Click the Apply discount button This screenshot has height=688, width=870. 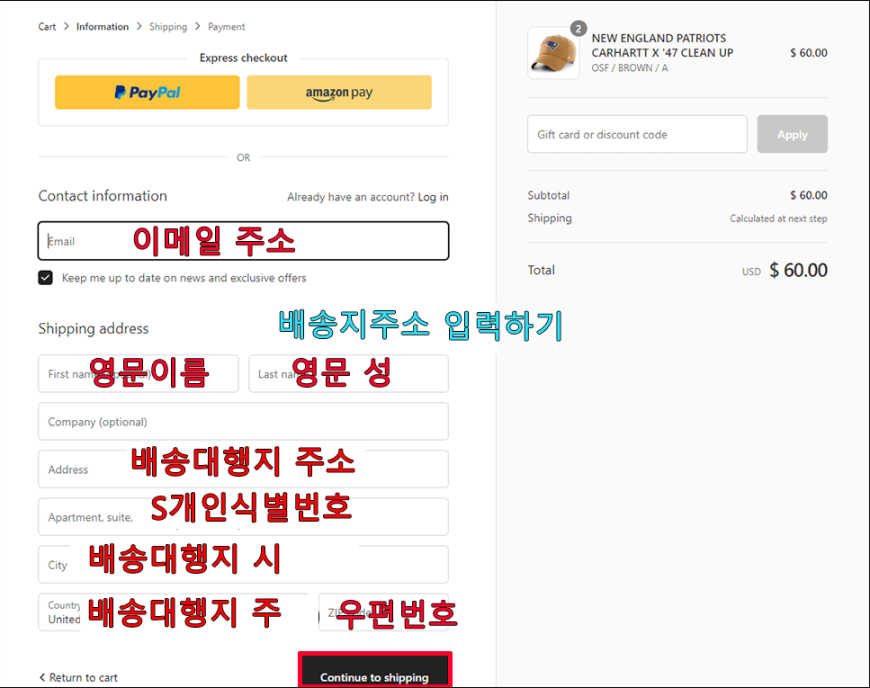click(x=792, y=134)
